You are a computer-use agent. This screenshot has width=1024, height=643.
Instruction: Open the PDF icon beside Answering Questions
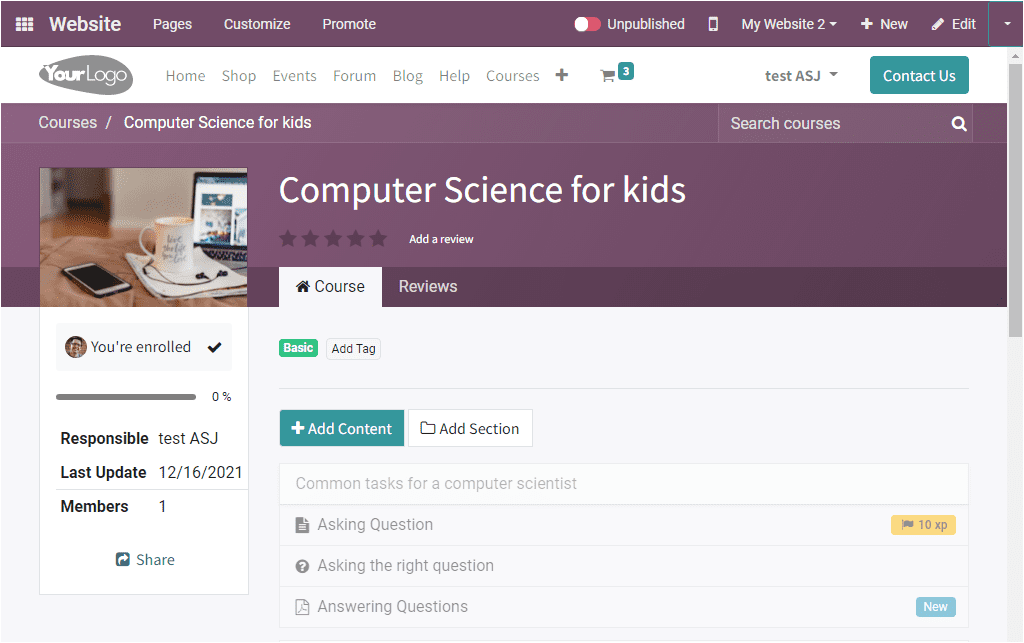point(302,606)
